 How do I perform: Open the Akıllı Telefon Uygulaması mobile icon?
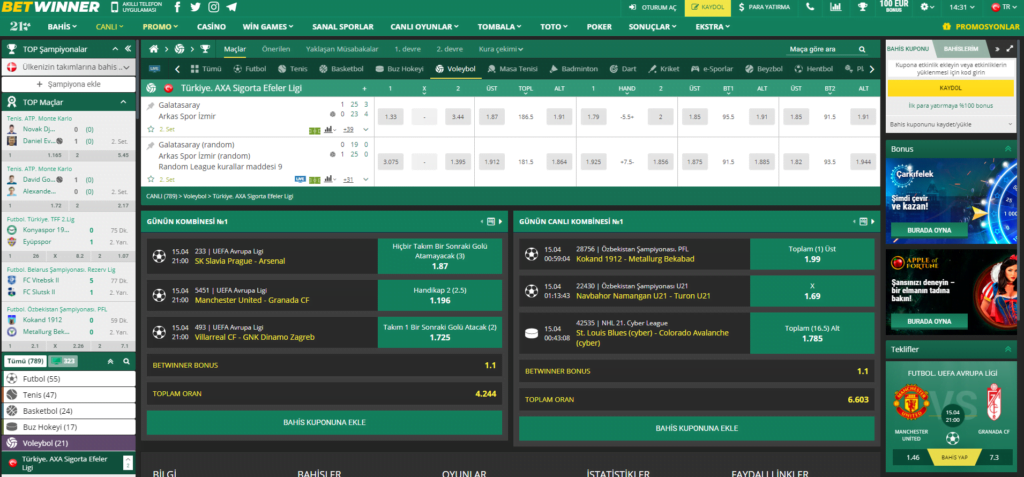pyautogui.click(x=115, y=7)
